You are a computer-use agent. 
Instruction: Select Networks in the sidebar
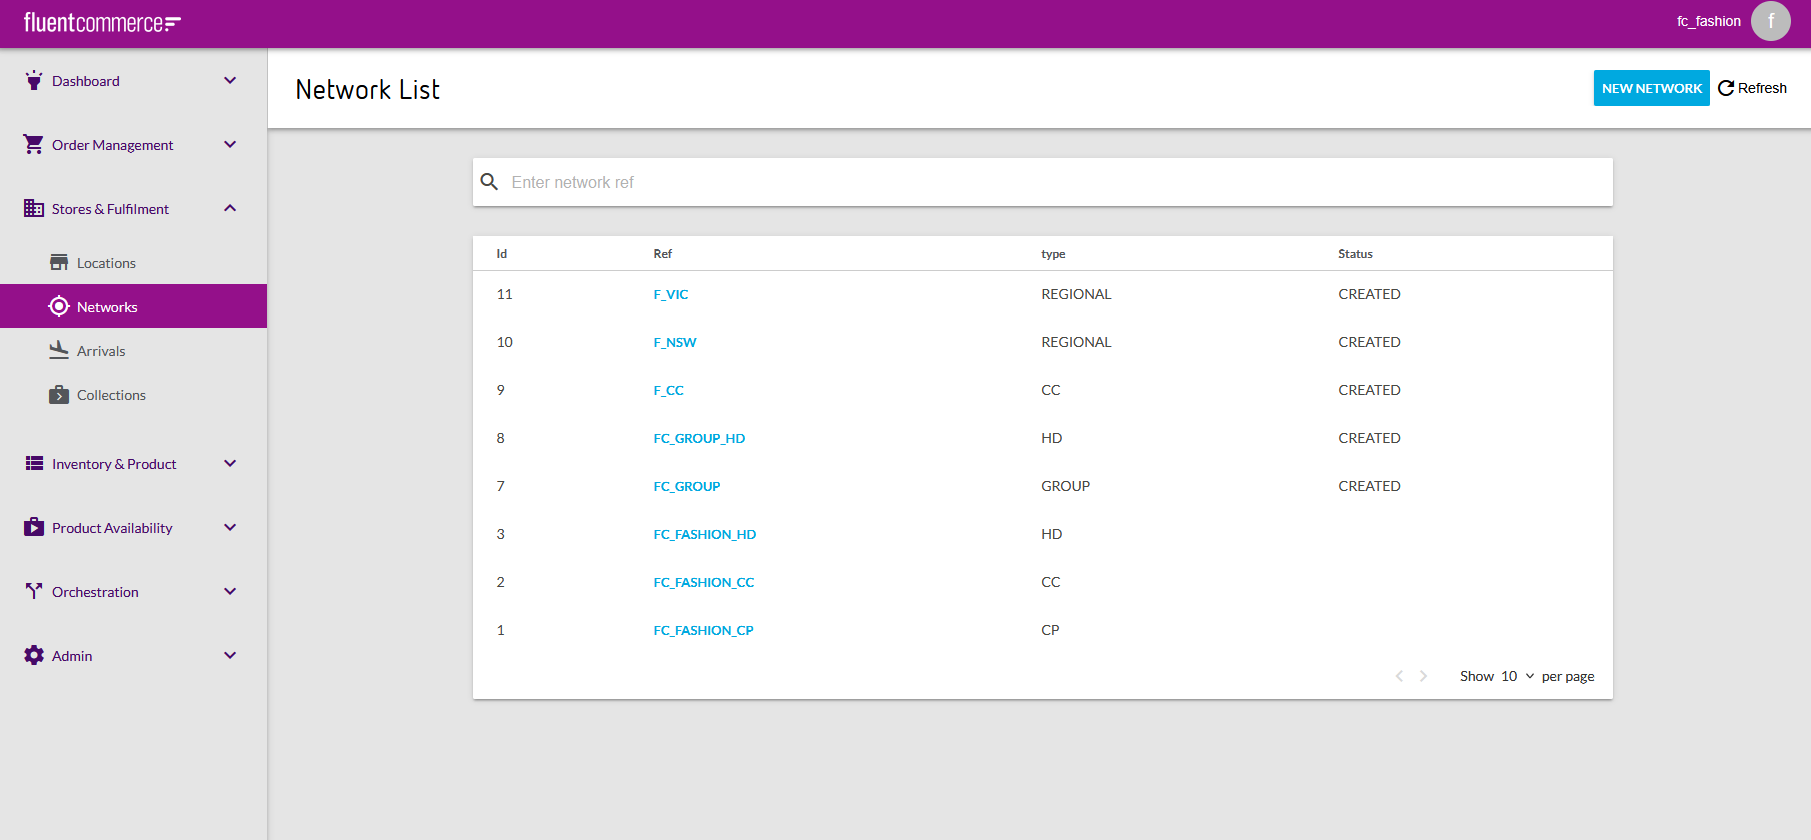click(x=107, y=307)
